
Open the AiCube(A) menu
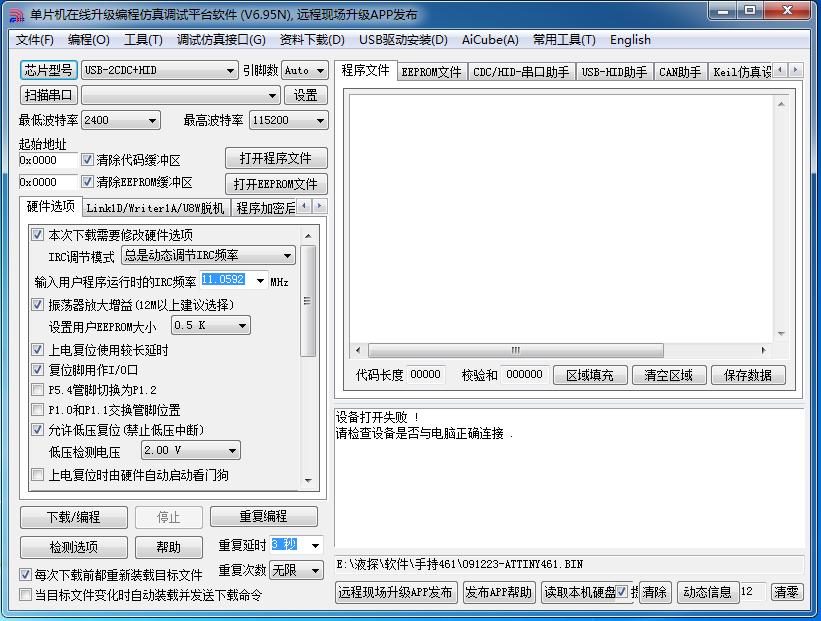pos(490,40)
